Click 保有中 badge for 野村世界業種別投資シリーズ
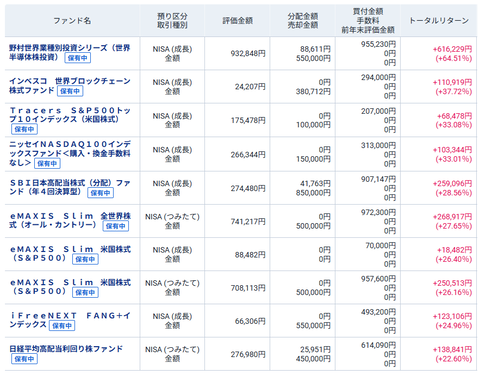This screenshot has height=375, width=480. 78,58
